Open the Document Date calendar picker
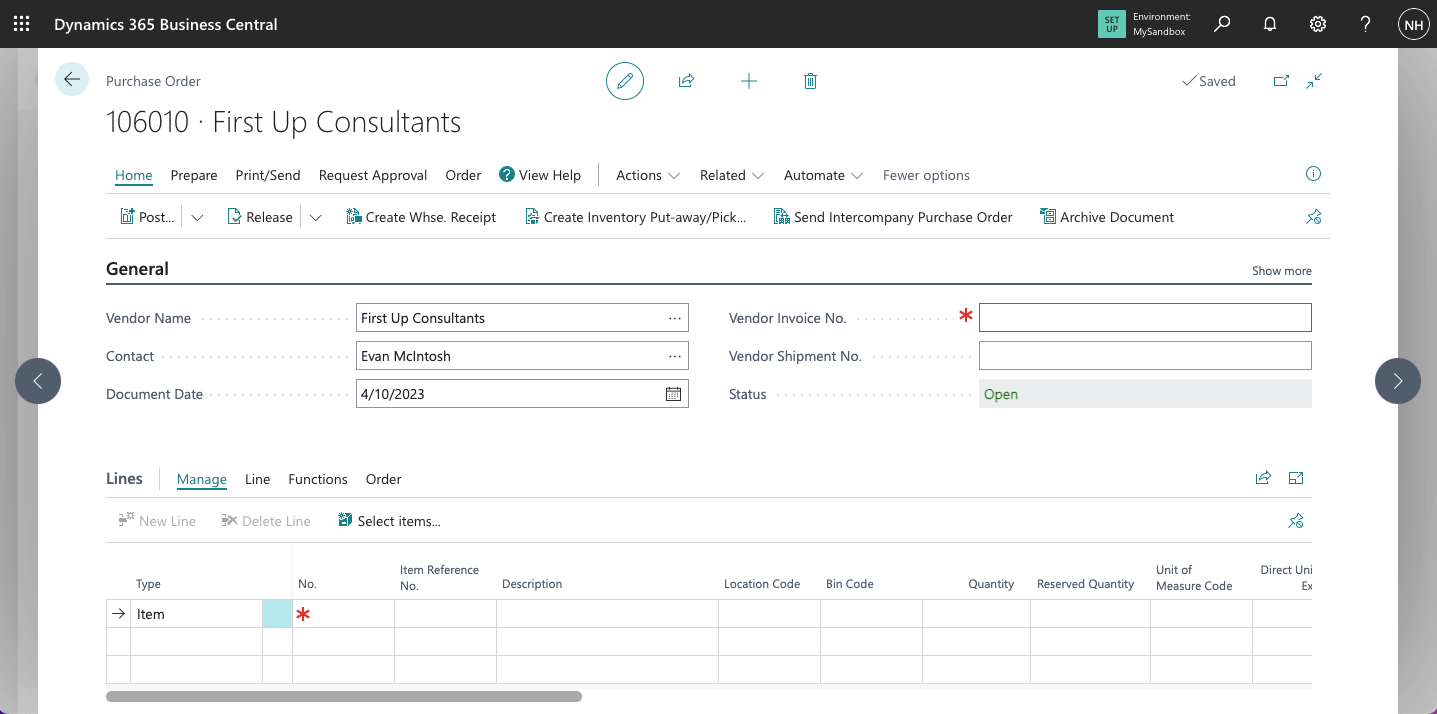1437x714 pixels. 674,394
